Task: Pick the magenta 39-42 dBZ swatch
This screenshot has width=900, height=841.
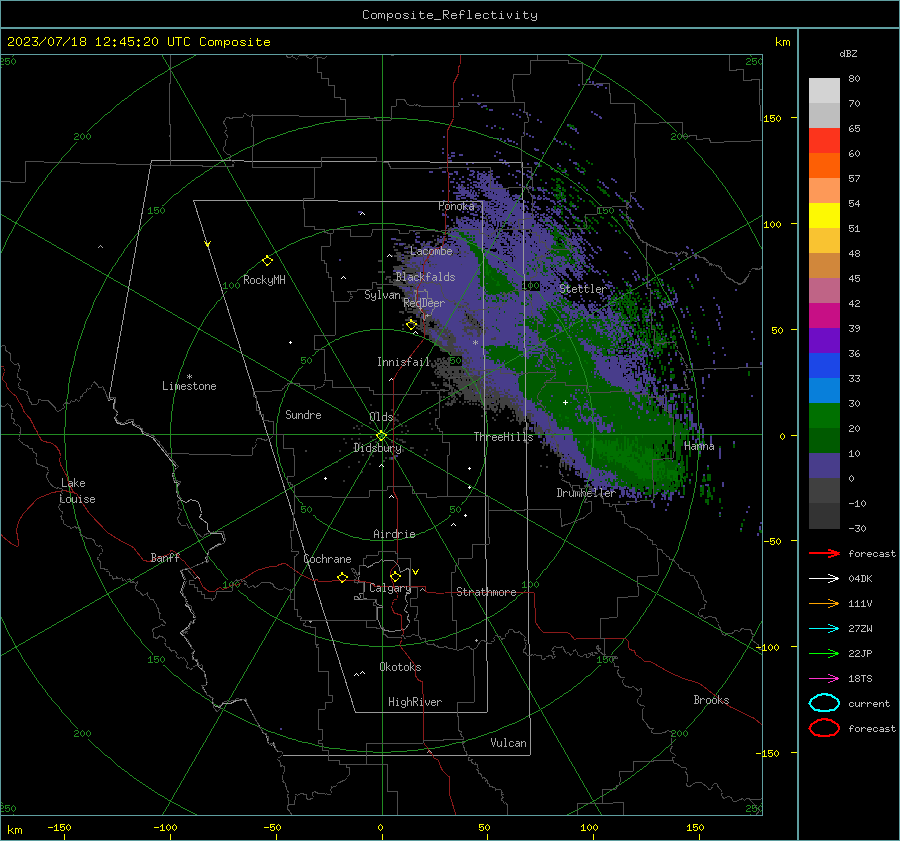Action: click(824, 316)
